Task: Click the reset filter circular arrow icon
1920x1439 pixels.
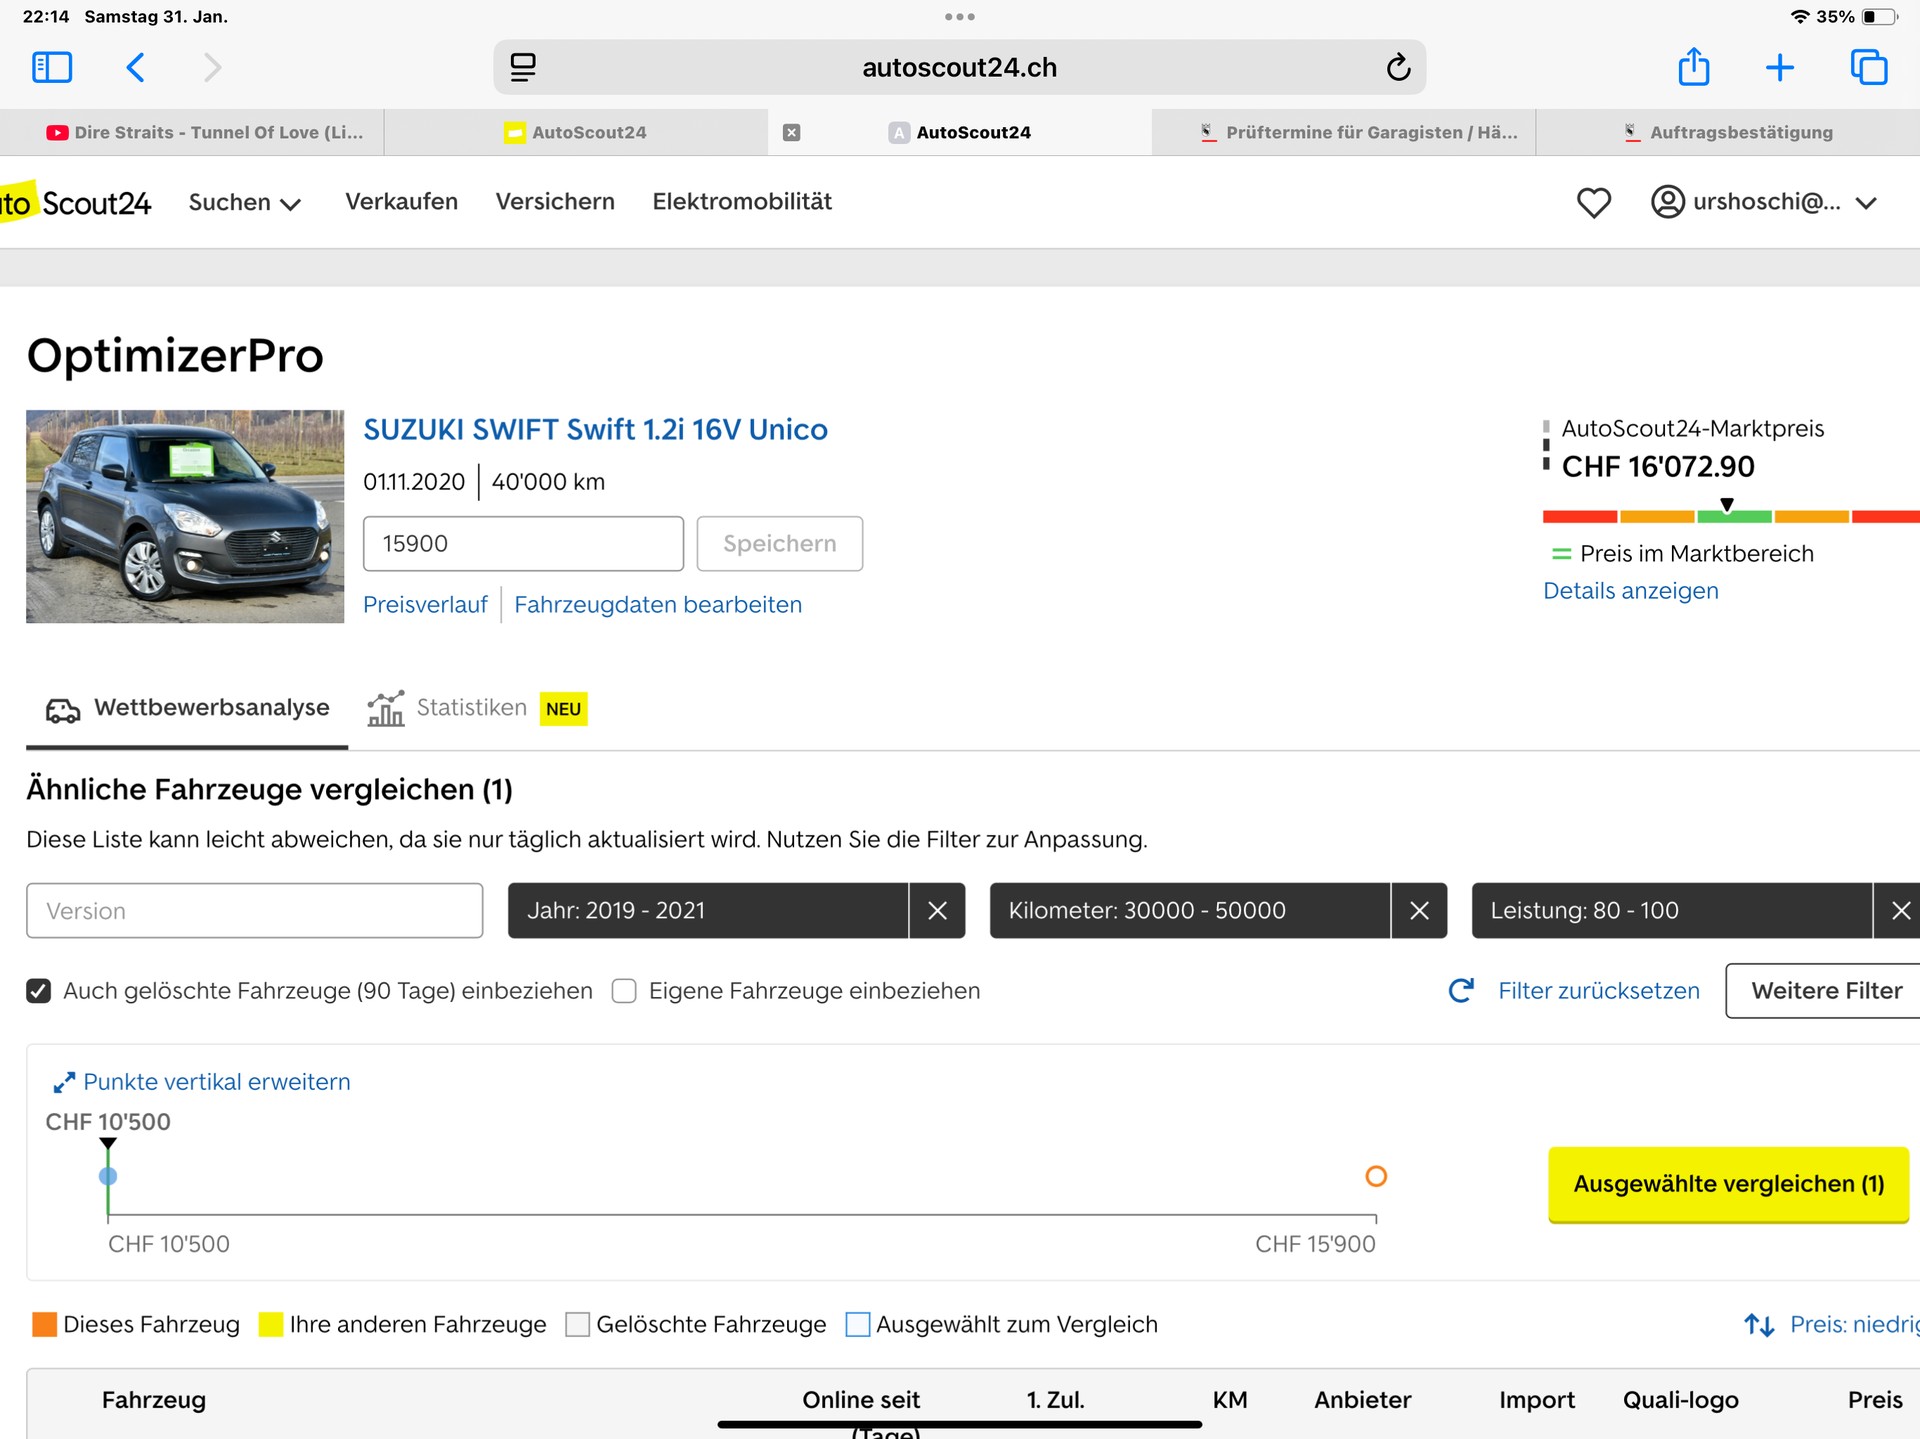Action: [1461, 990]
